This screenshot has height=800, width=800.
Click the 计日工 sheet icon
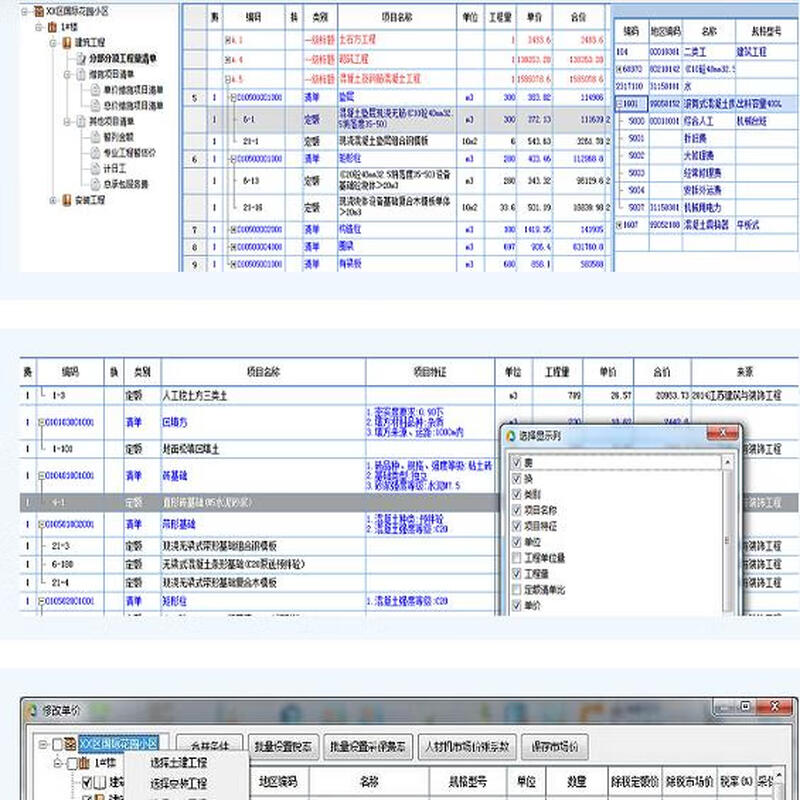pyautogui.click(x=94, y=168)
